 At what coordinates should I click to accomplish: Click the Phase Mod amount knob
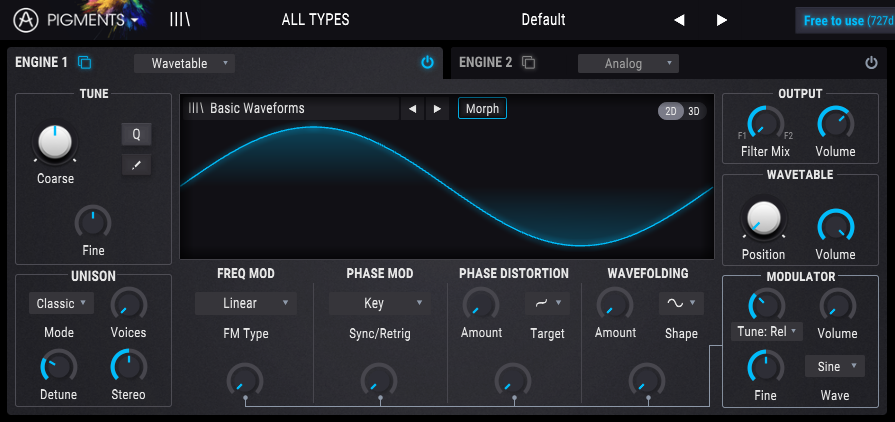(x=379, y=380)
